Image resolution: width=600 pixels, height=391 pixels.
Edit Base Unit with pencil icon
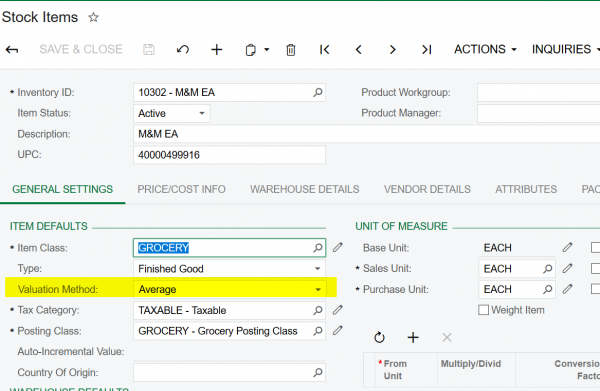coord(567,248)
